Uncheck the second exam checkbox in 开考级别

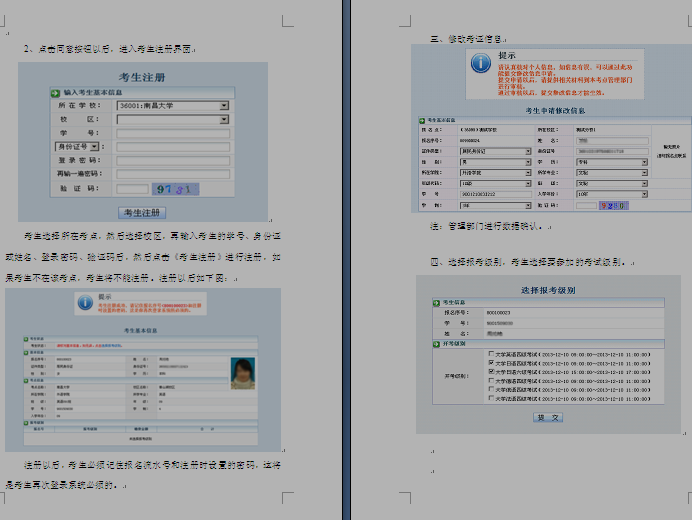(x=492, y=363)
